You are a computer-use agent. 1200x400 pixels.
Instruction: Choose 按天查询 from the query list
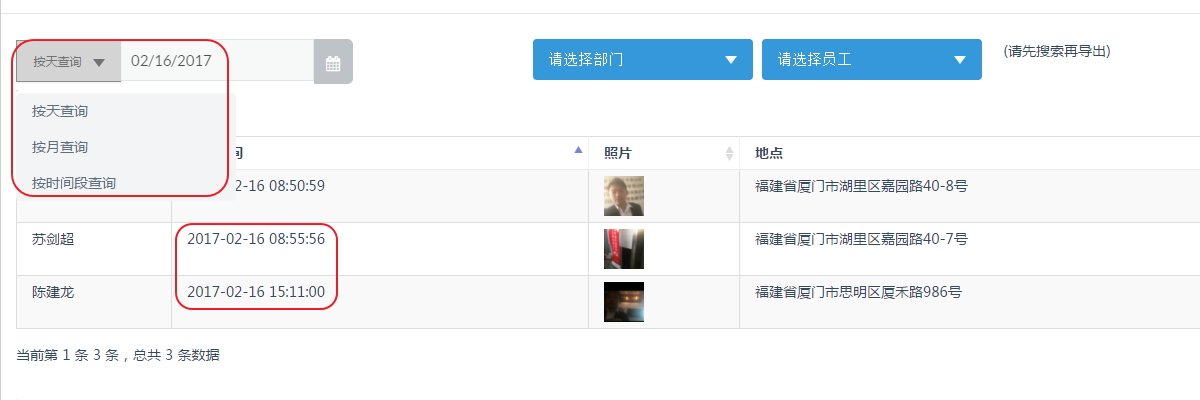tap(60, 111)
